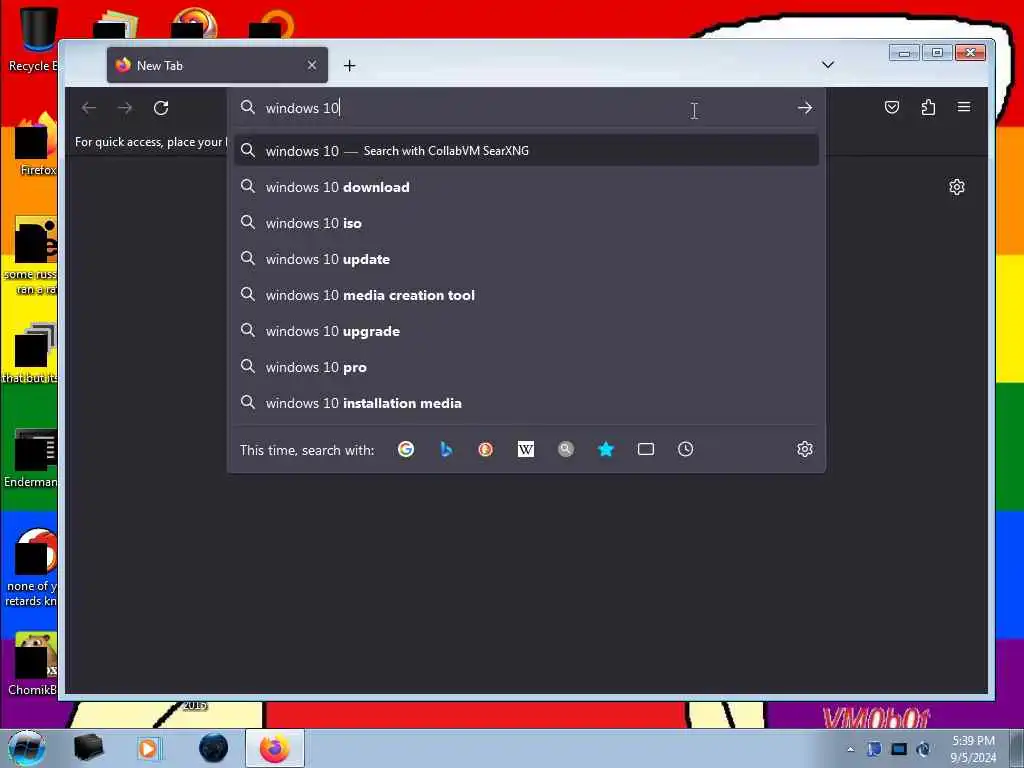Go back one page
Screen dimensions: 1024x768
[x=89, y=108]
